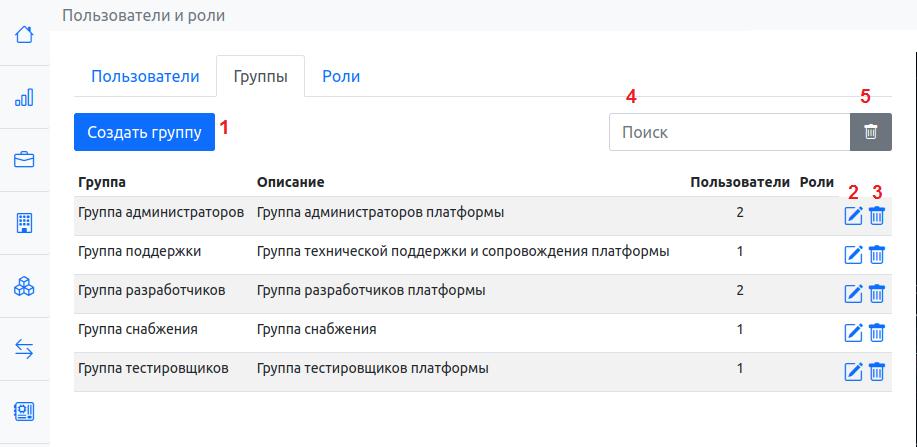
Task: Click the gray trash button beside search
Action: pos(871,132)
